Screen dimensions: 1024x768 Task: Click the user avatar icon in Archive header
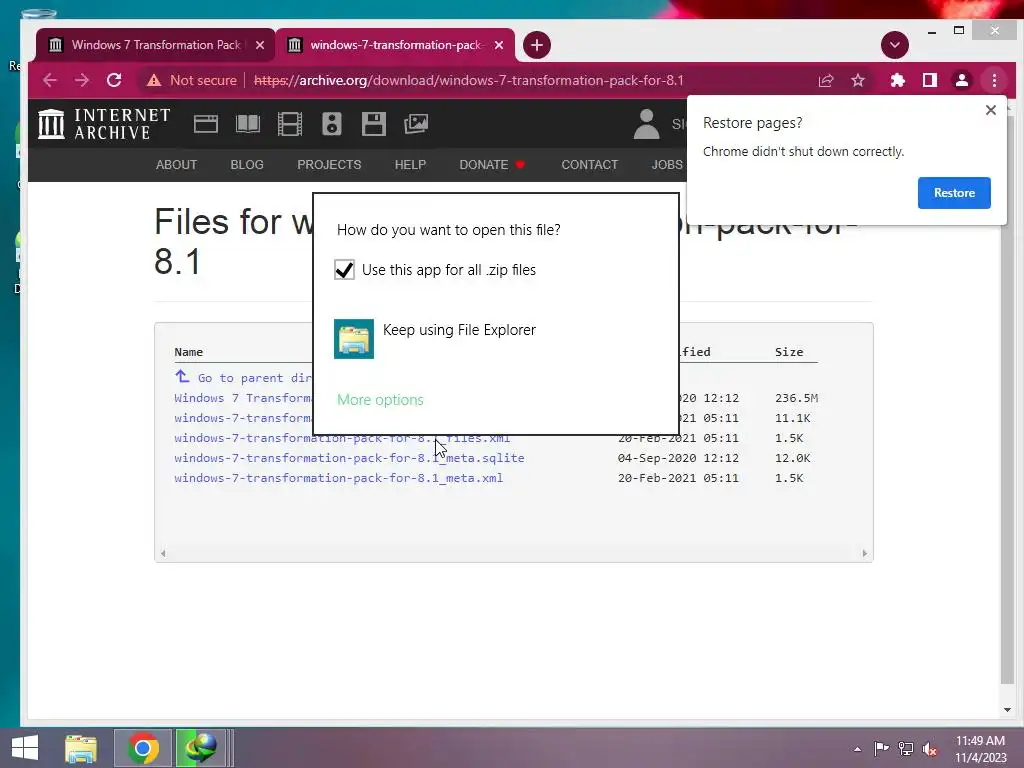coord(647,124)
